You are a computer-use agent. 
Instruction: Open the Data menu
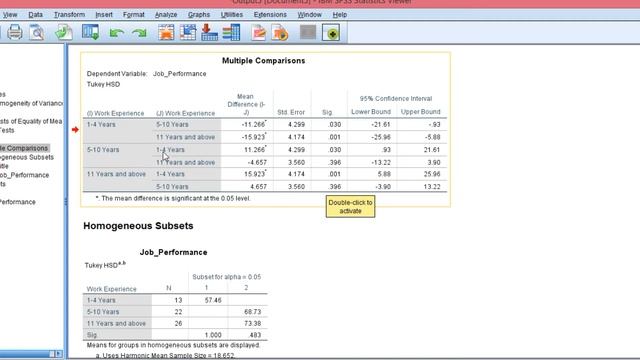(36, 14)
